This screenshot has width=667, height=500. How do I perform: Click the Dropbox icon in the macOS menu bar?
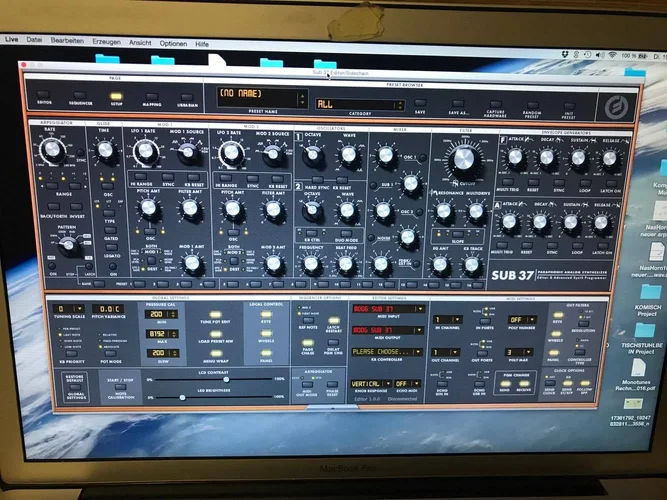(564, 54)
